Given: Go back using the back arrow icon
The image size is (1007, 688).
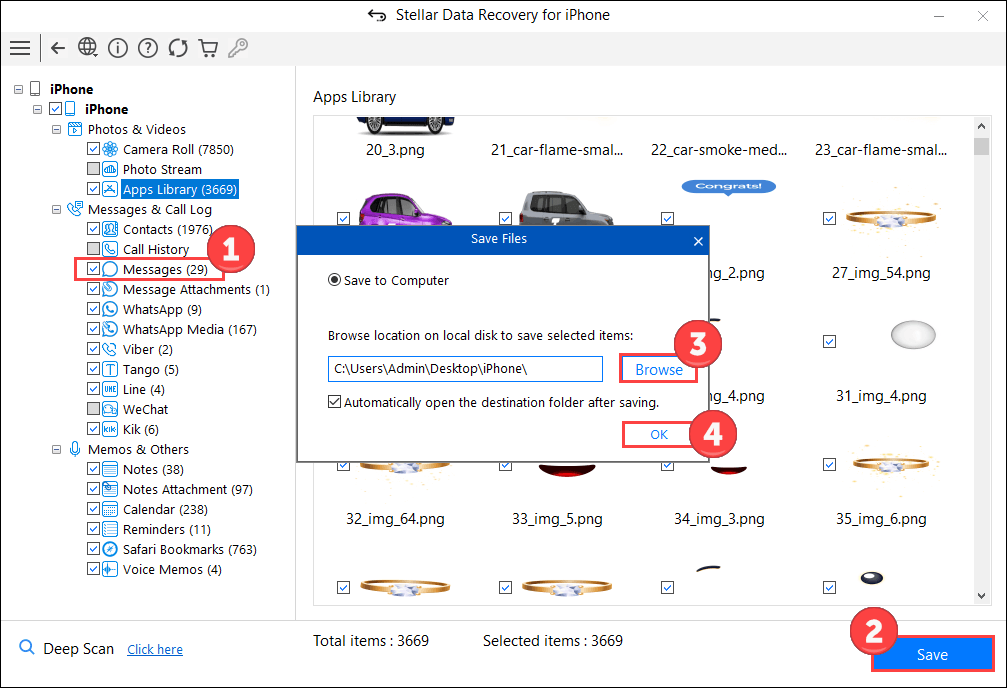Looking at the screenshot, I should point(58,48).
